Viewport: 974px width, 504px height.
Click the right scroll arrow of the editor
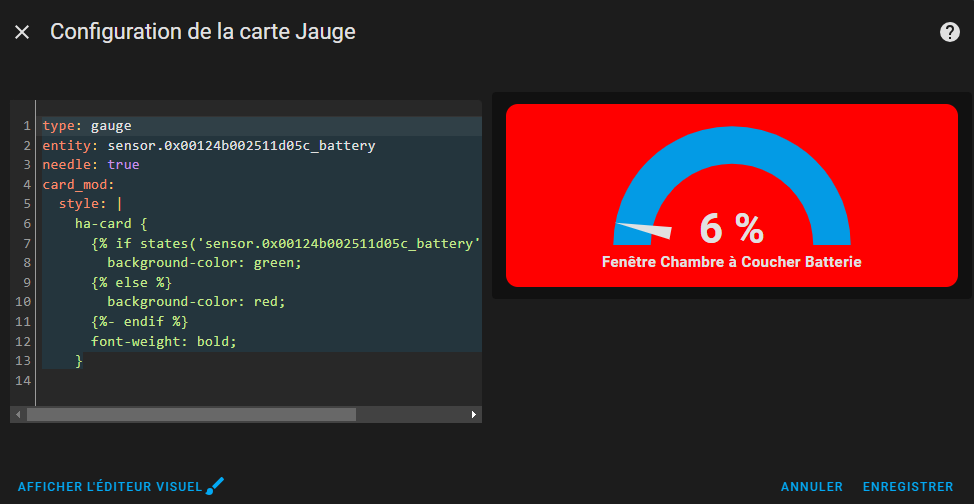coord(474,414)
